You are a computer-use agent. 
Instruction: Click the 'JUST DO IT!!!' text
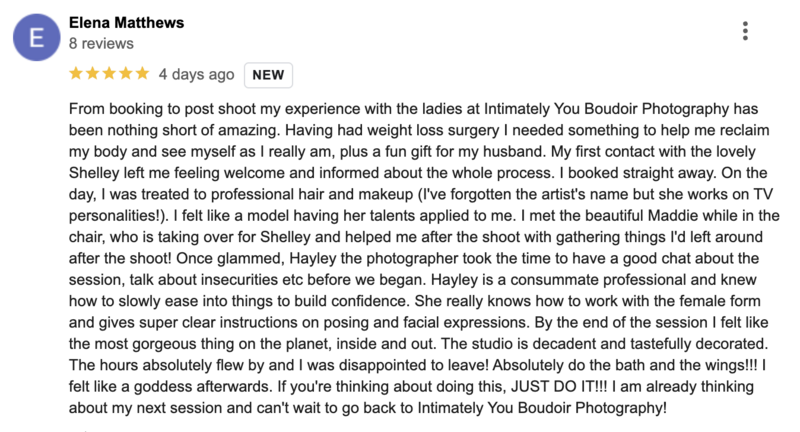tap(559, 386)
